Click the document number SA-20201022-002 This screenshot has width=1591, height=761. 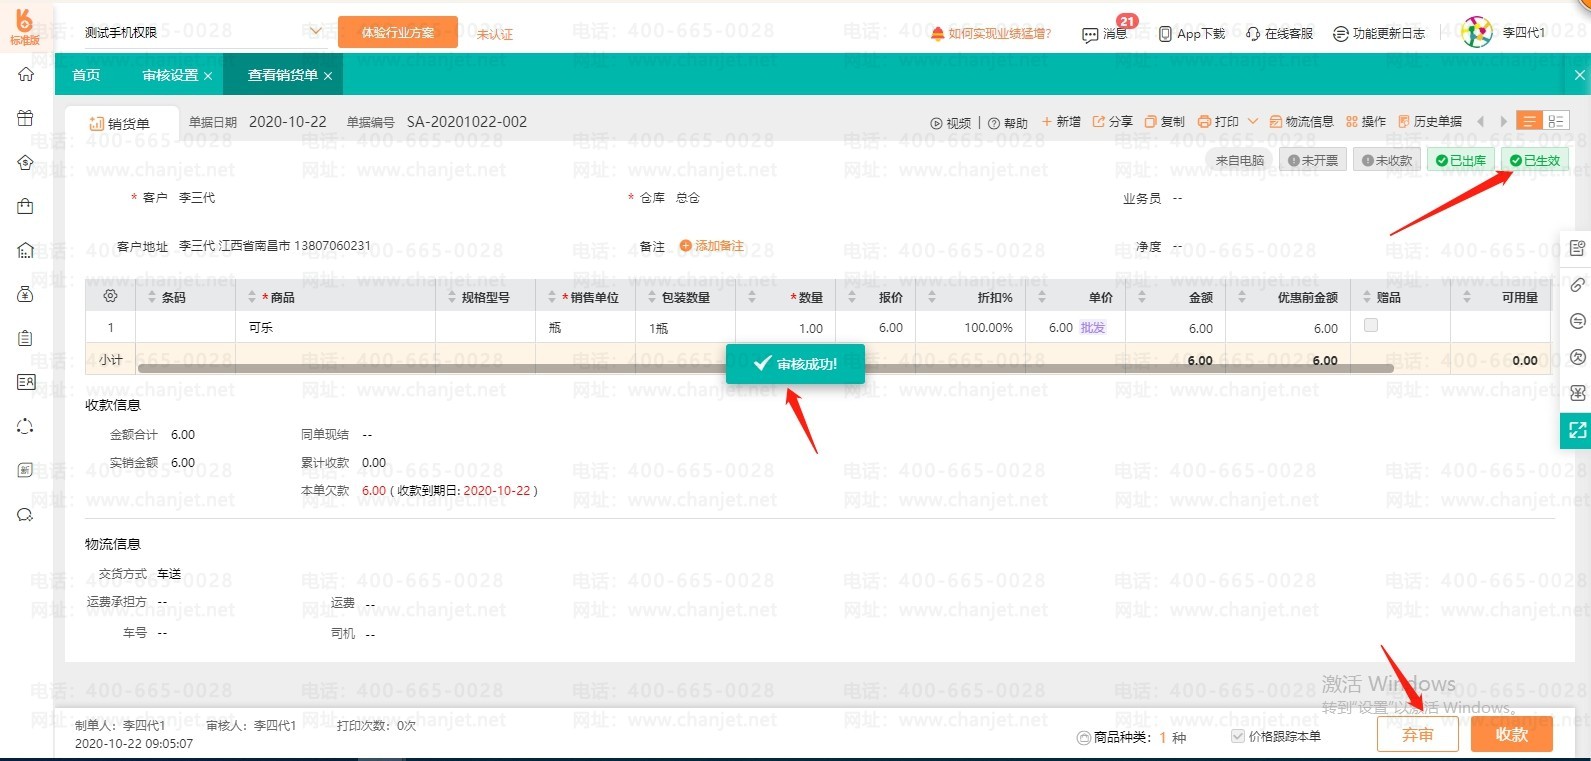pos(467,122)
